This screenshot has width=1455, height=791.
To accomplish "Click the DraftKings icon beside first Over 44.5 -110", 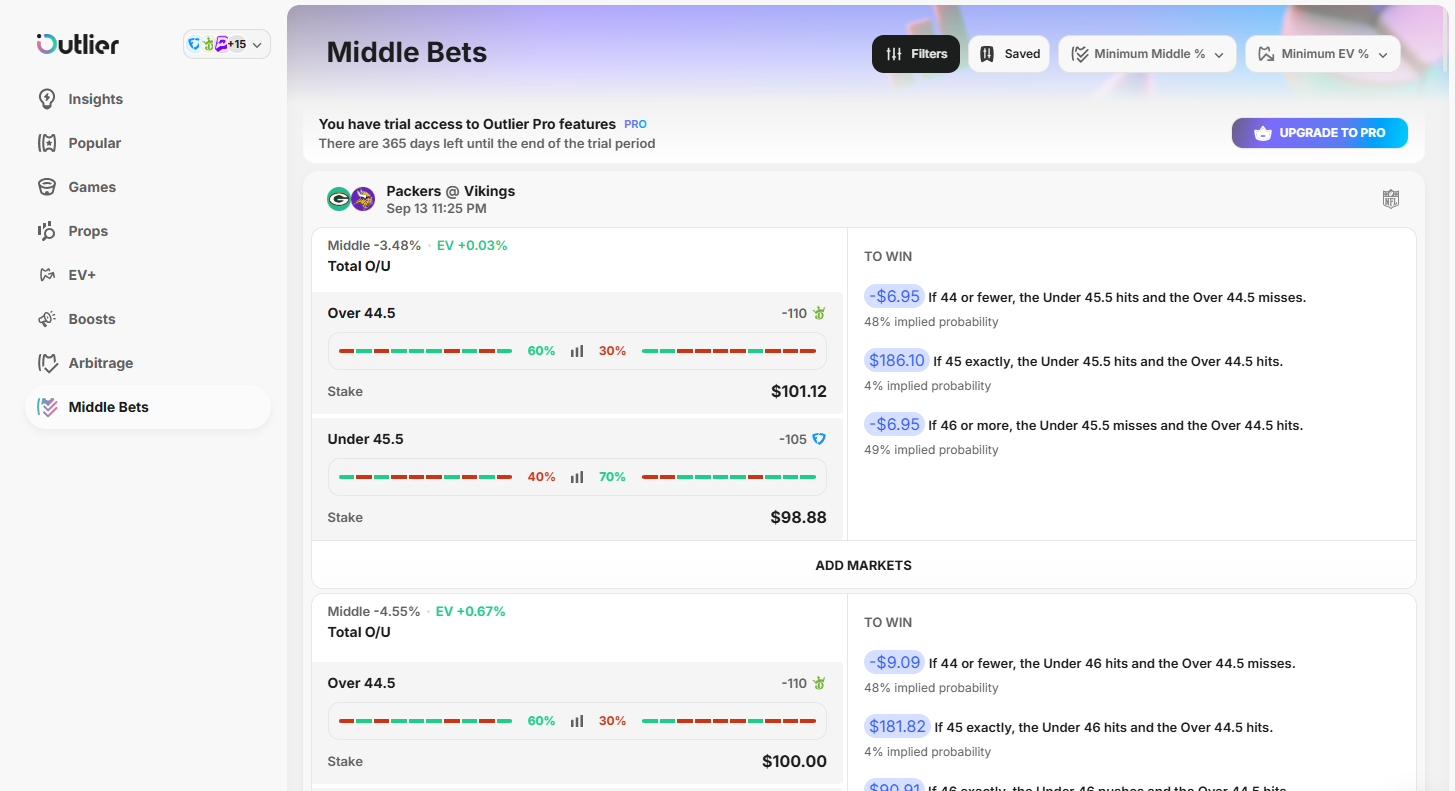I will tap(819, 313).
